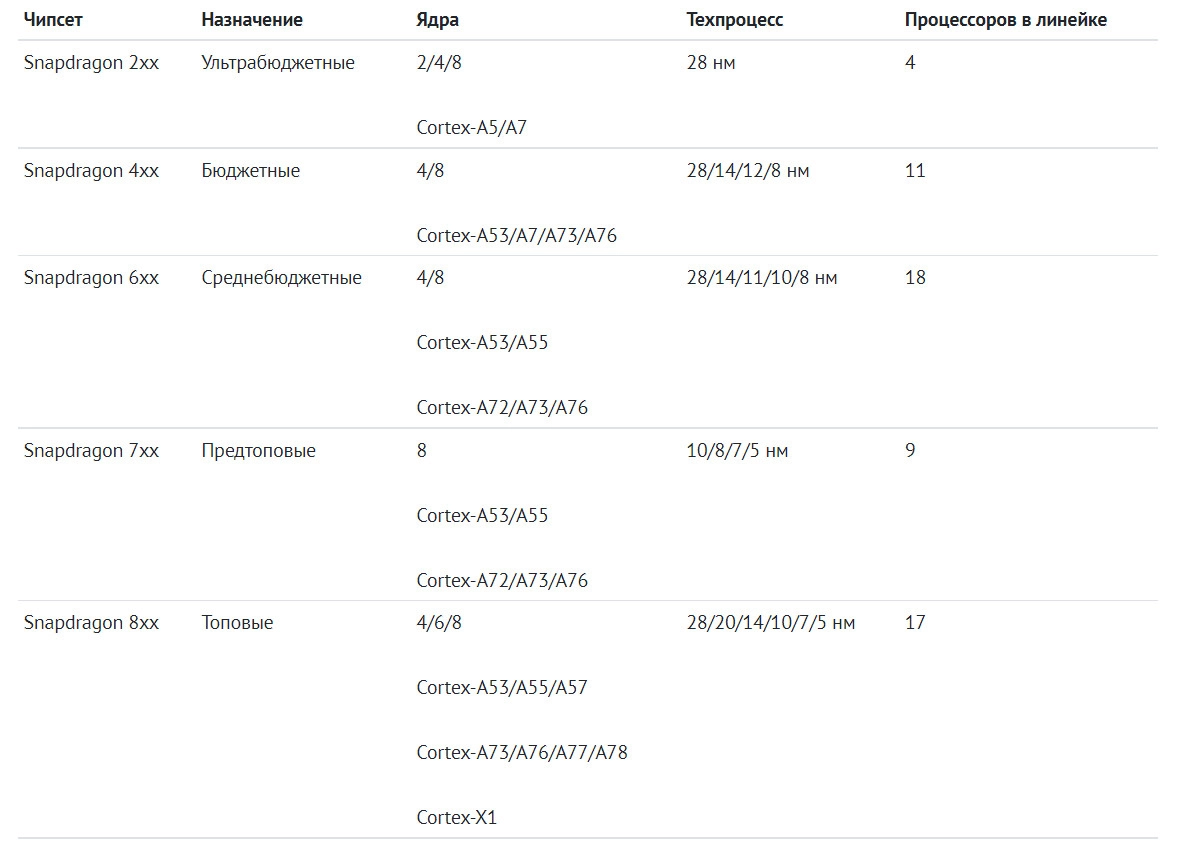Click the "Техпроцесс" column header

735,20
